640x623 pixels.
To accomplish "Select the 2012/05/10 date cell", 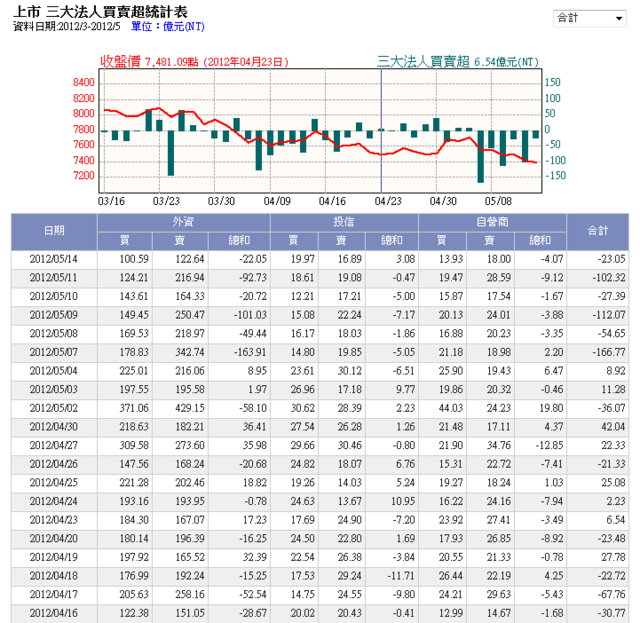I will pos(53,296).
